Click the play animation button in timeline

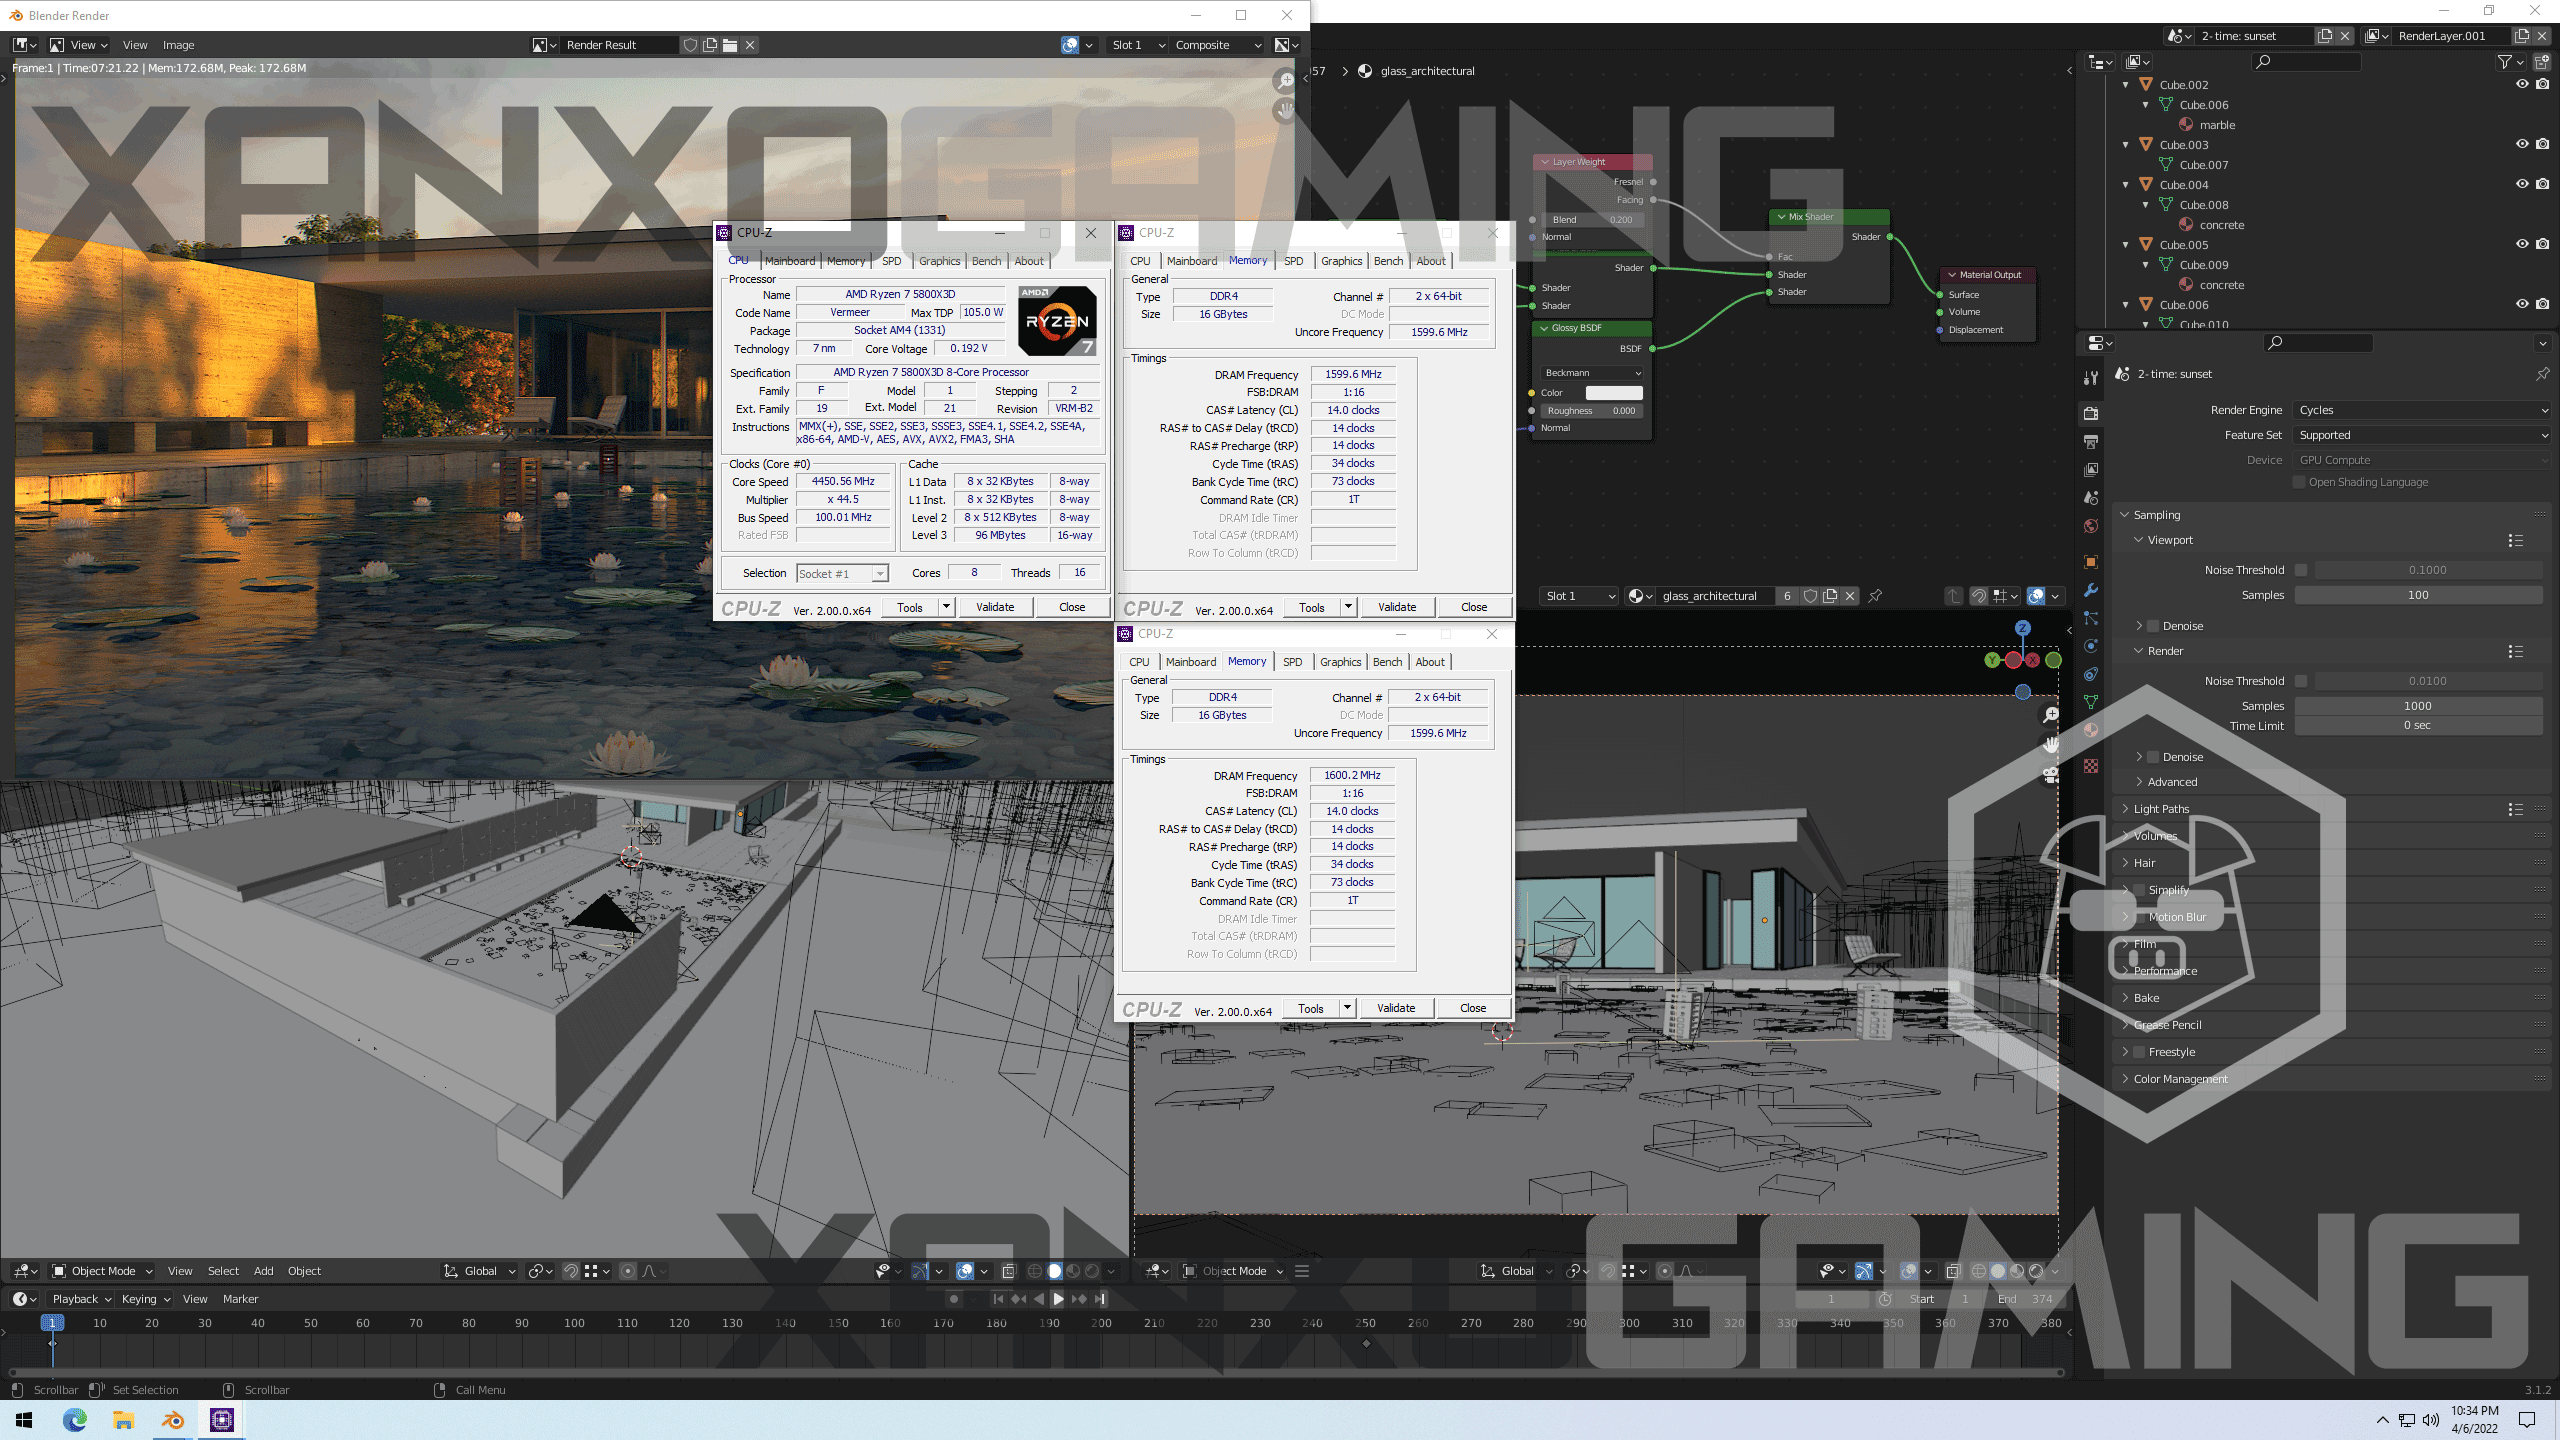pos(1058,1299)
